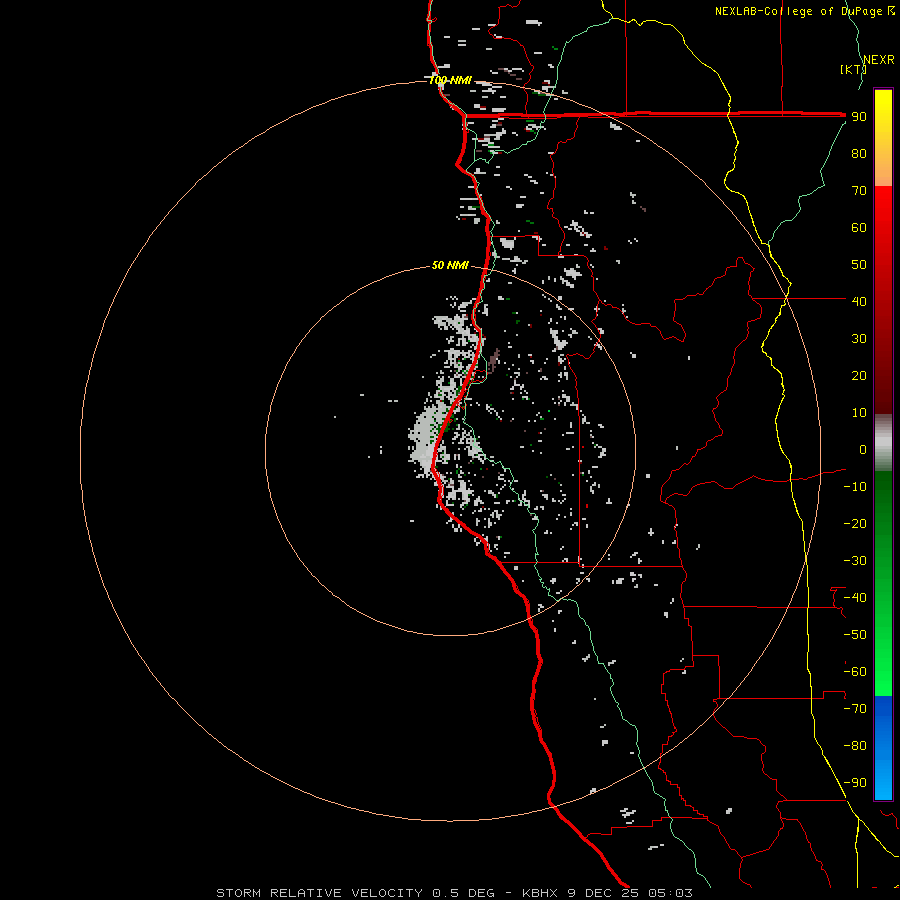
Task: Click the 100 NMI range ring label
Action: pos(451,80)
